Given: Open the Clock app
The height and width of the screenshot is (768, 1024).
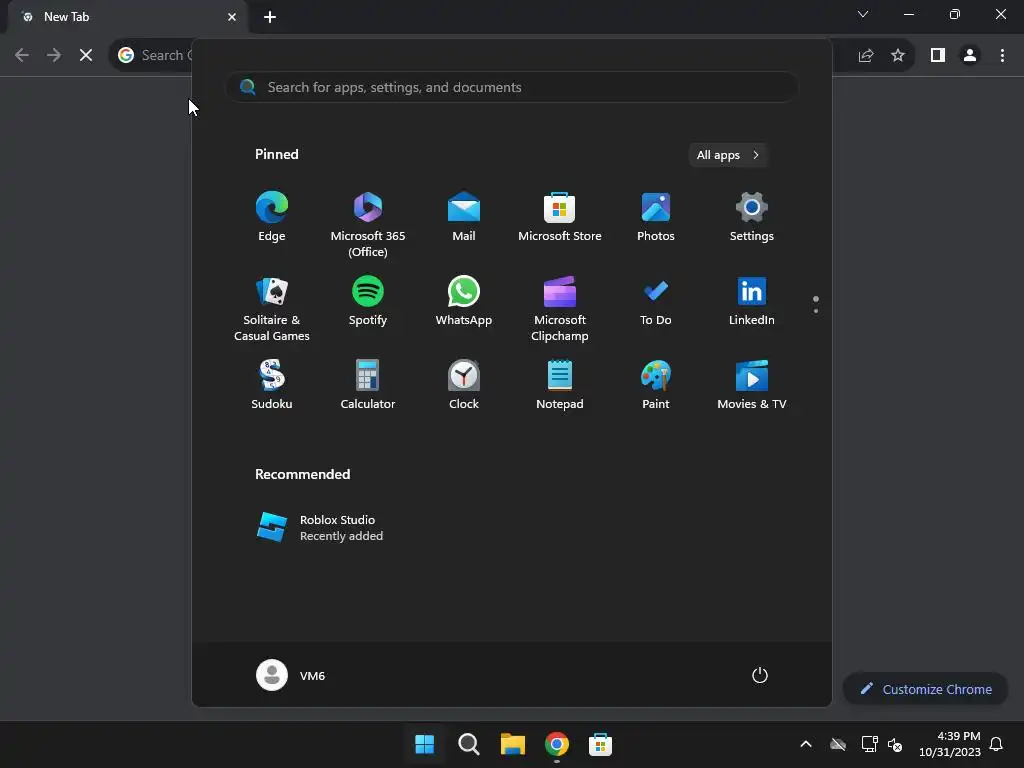Looking at the screenshot, I should 464,385.
